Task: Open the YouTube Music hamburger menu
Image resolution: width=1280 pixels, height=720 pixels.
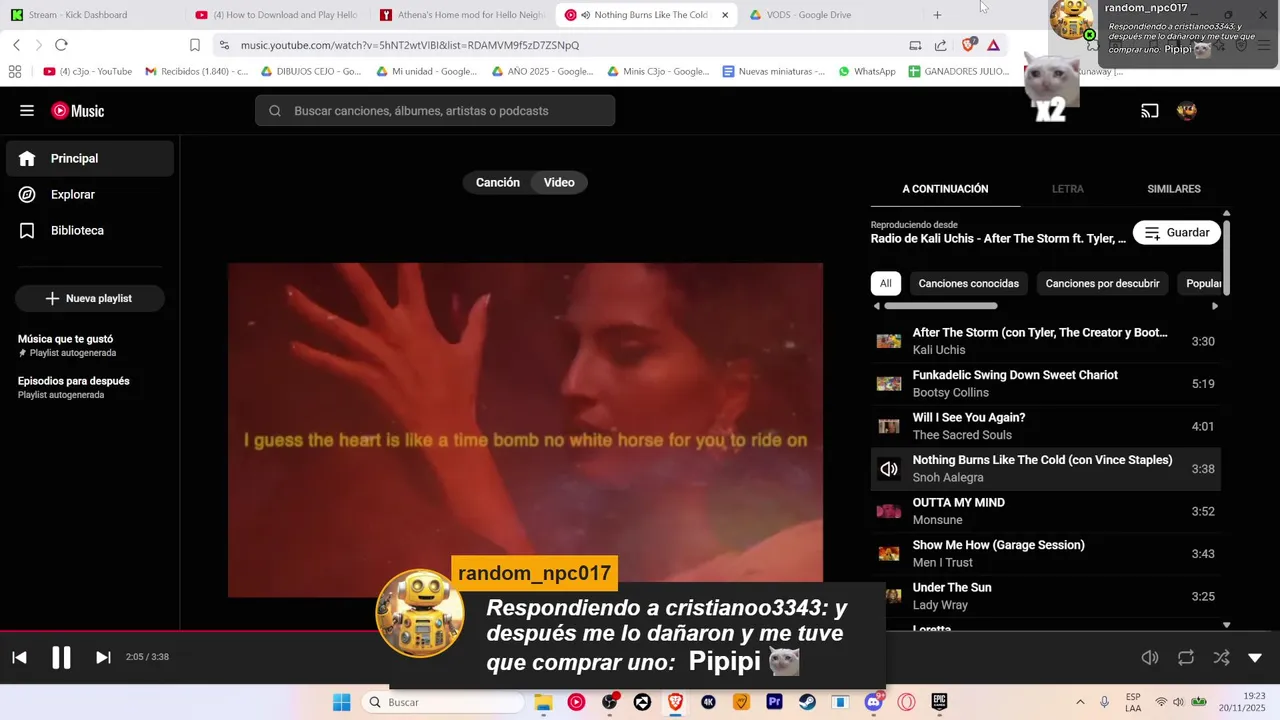Action: pos(27,111)
